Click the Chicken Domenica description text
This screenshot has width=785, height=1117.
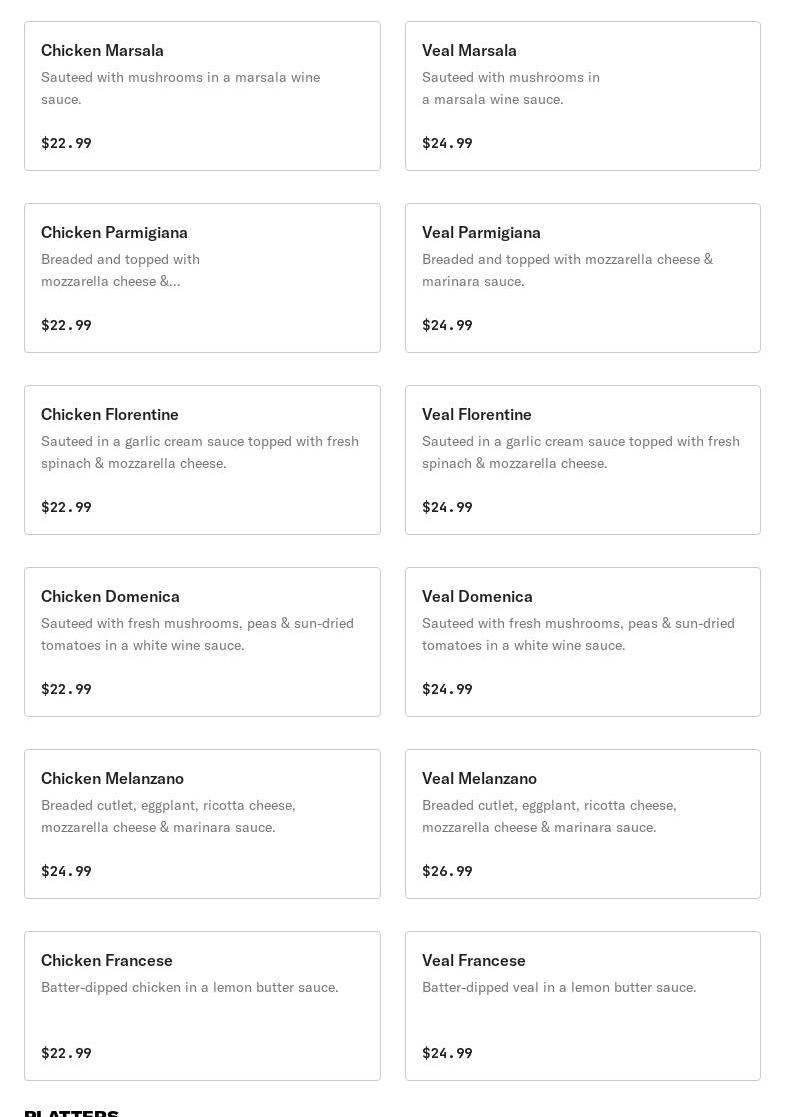[x=197, y=634]
